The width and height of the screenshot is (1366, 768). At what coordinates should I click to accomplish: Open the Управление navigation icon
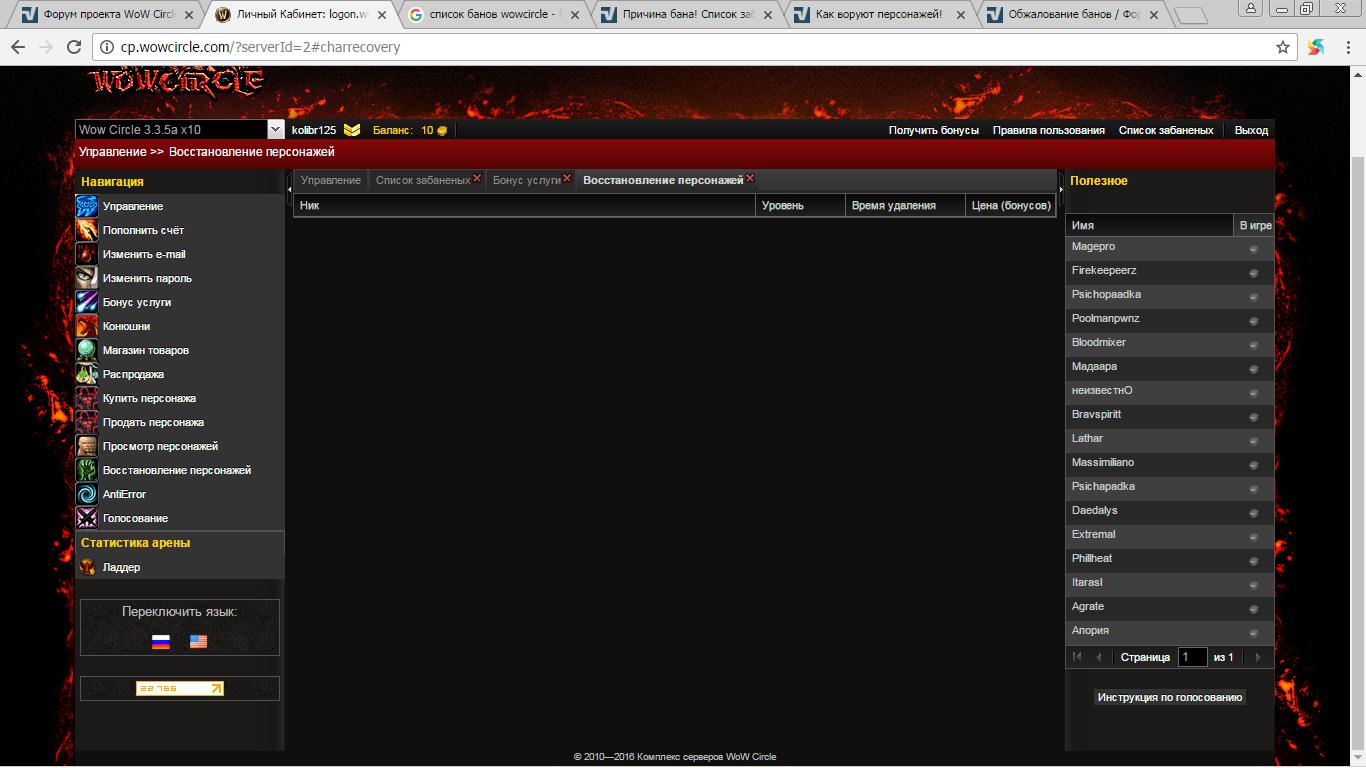point(87,206)
